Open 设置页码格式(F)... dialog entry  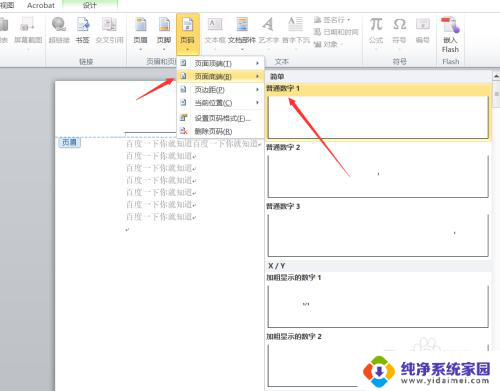(x=220, y=118)
